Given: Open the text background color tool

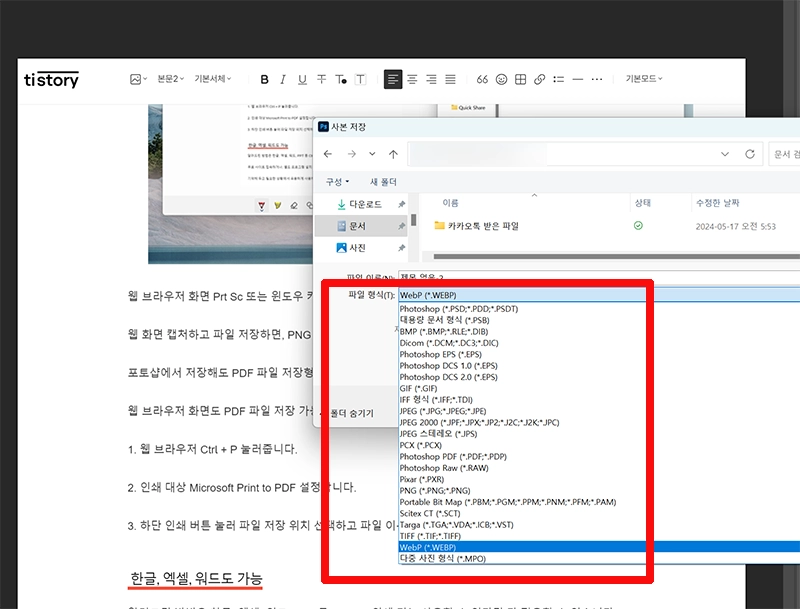Looking at the screenshot, I should coord(360,79).
